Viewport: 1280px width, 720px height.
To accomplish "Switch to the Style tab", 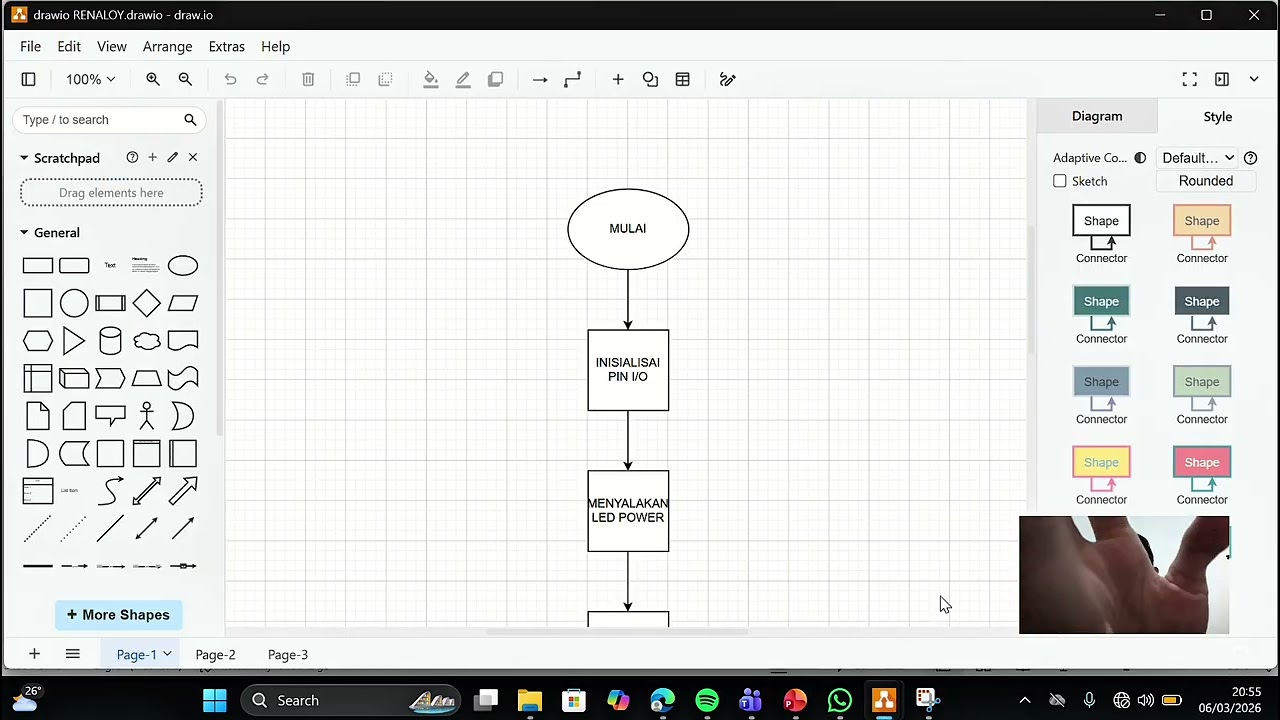I will (x=1217, y=116).
